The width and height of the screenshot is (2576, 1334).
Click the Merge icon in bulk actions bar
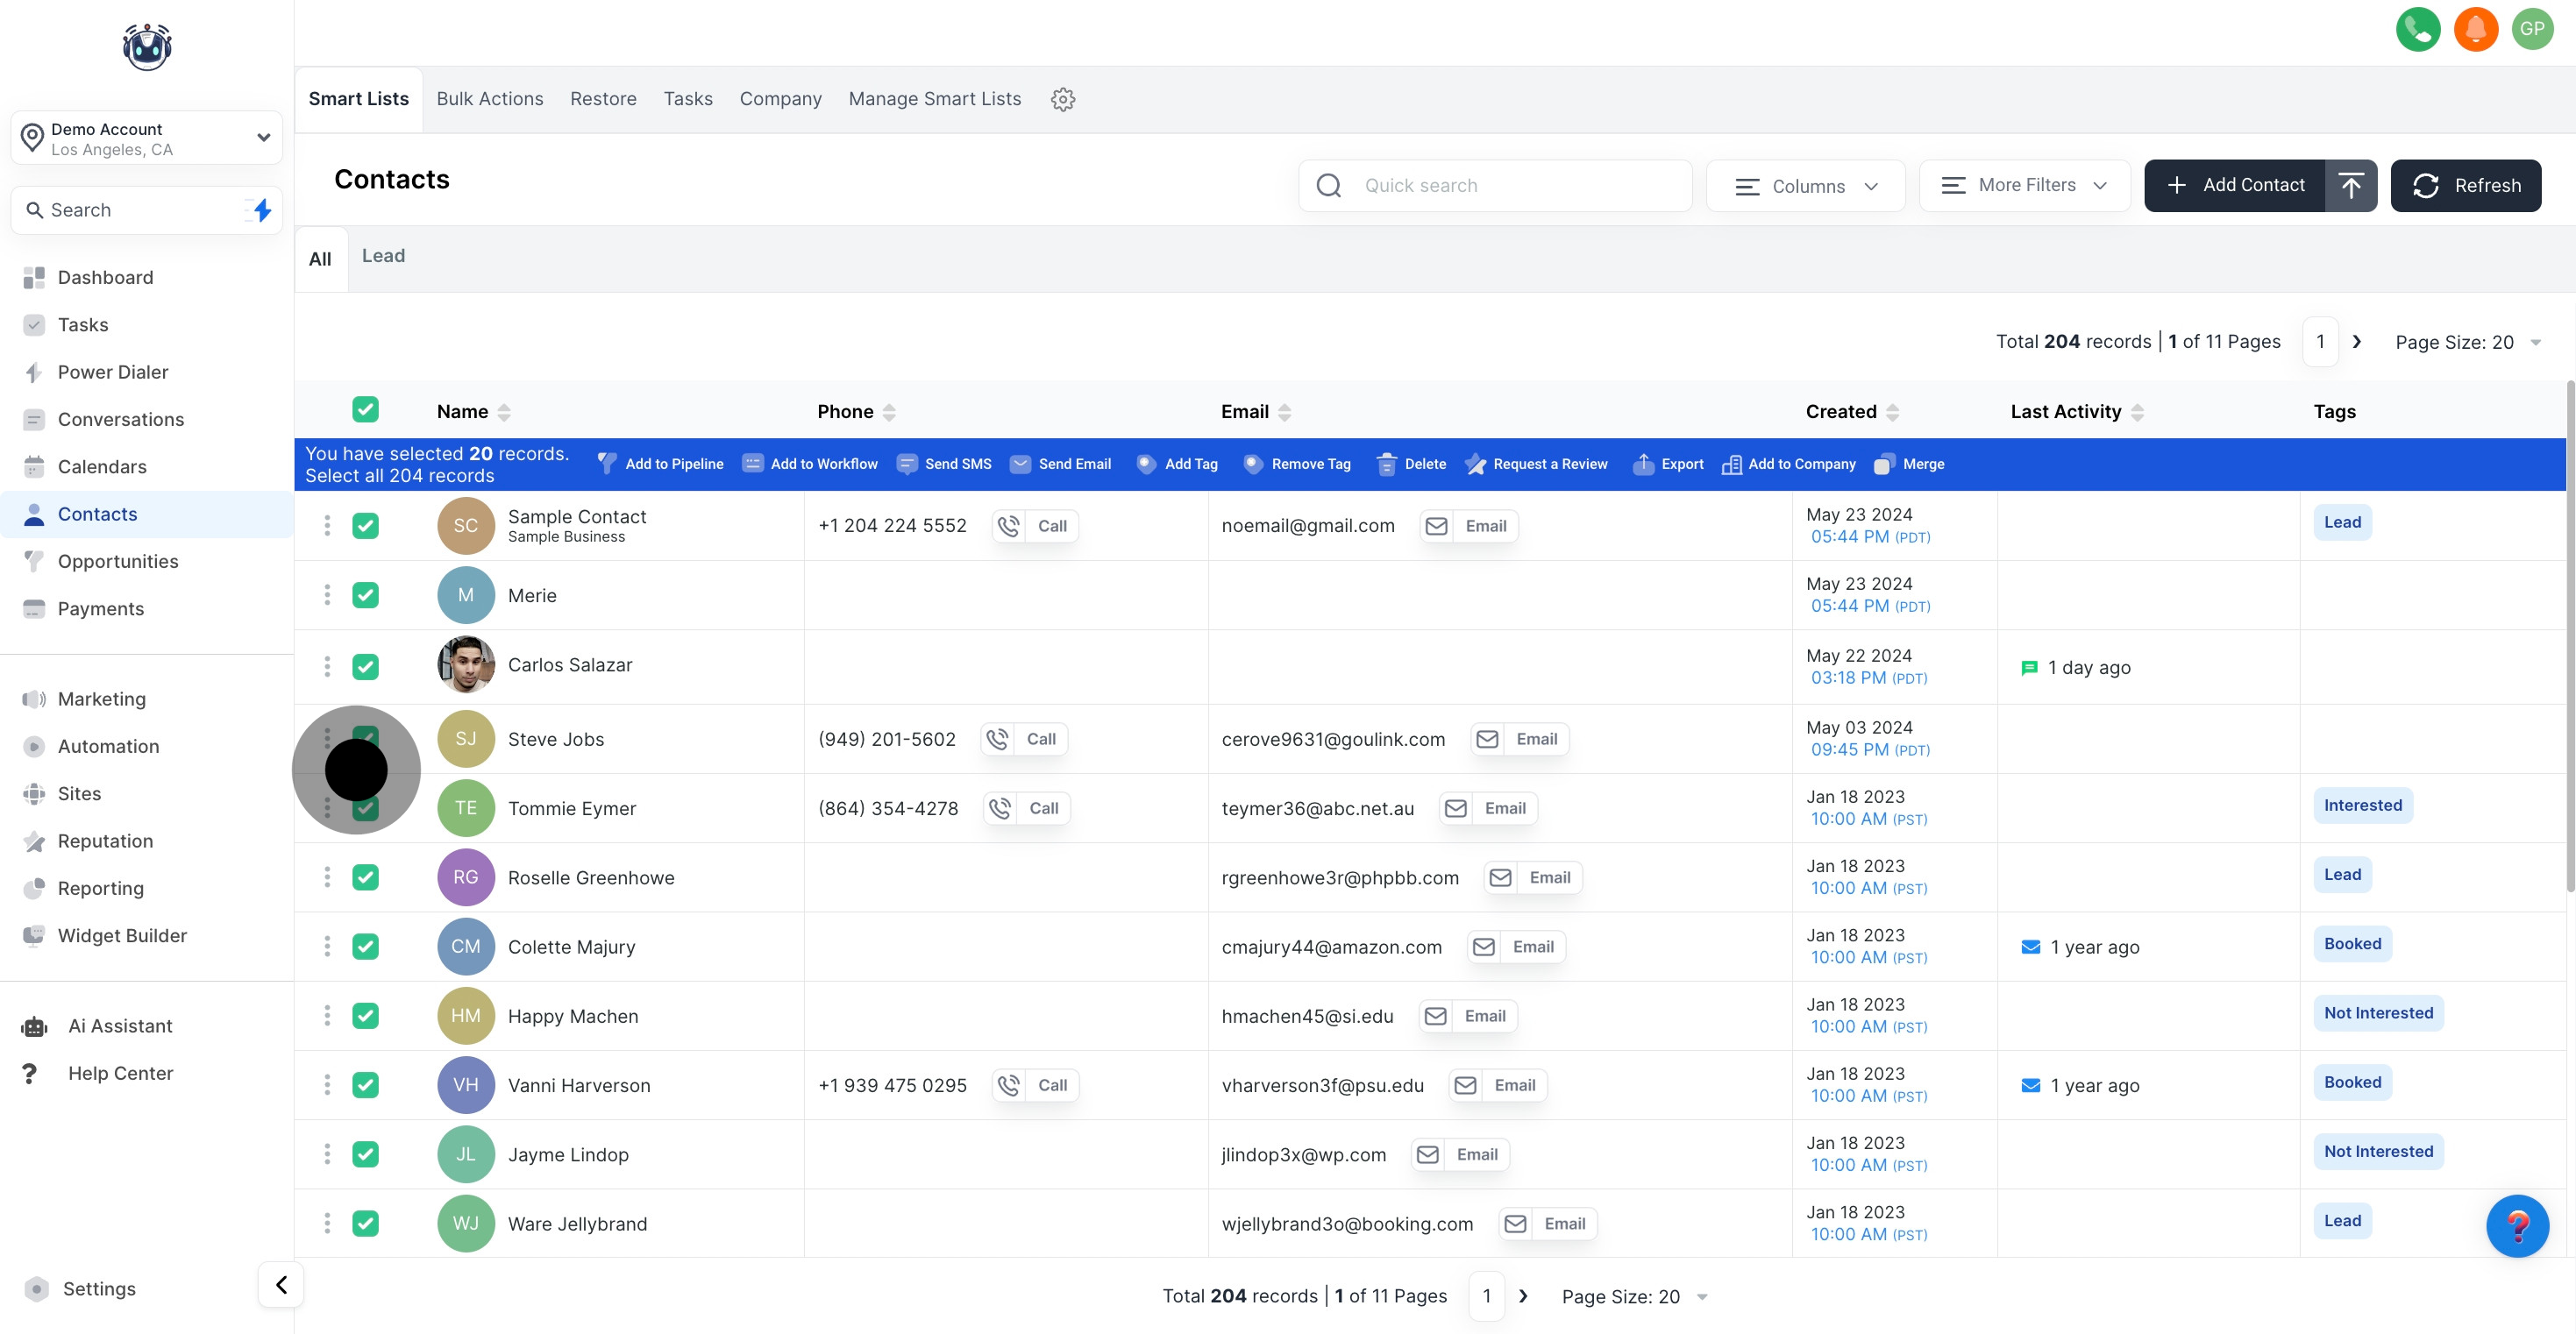[1884, 464]
